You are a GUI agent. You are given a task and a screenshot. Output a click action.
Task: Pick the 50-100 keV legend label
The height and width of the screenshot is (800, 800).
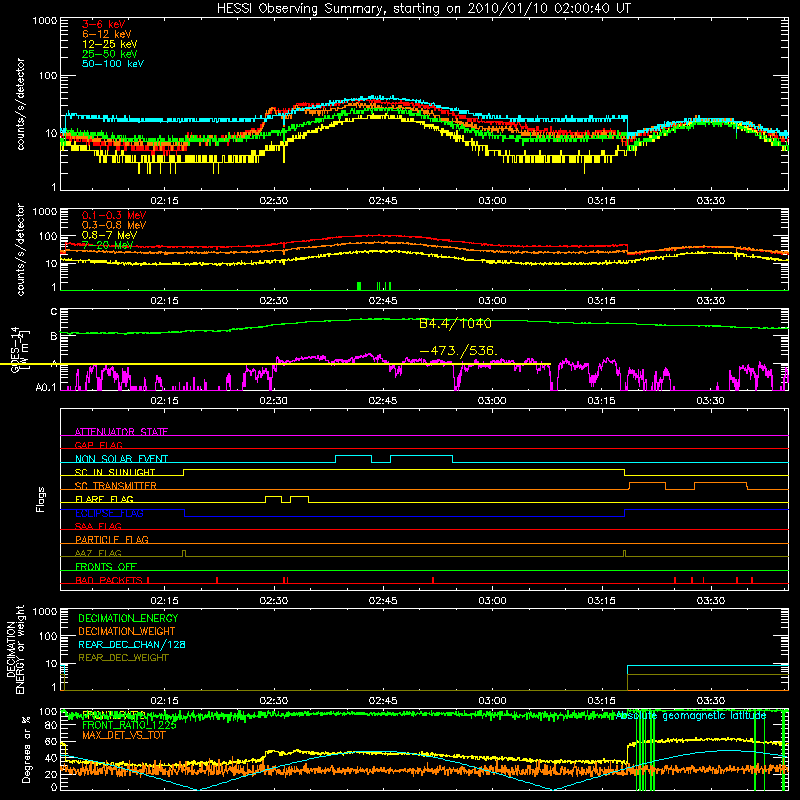(113, 64)
